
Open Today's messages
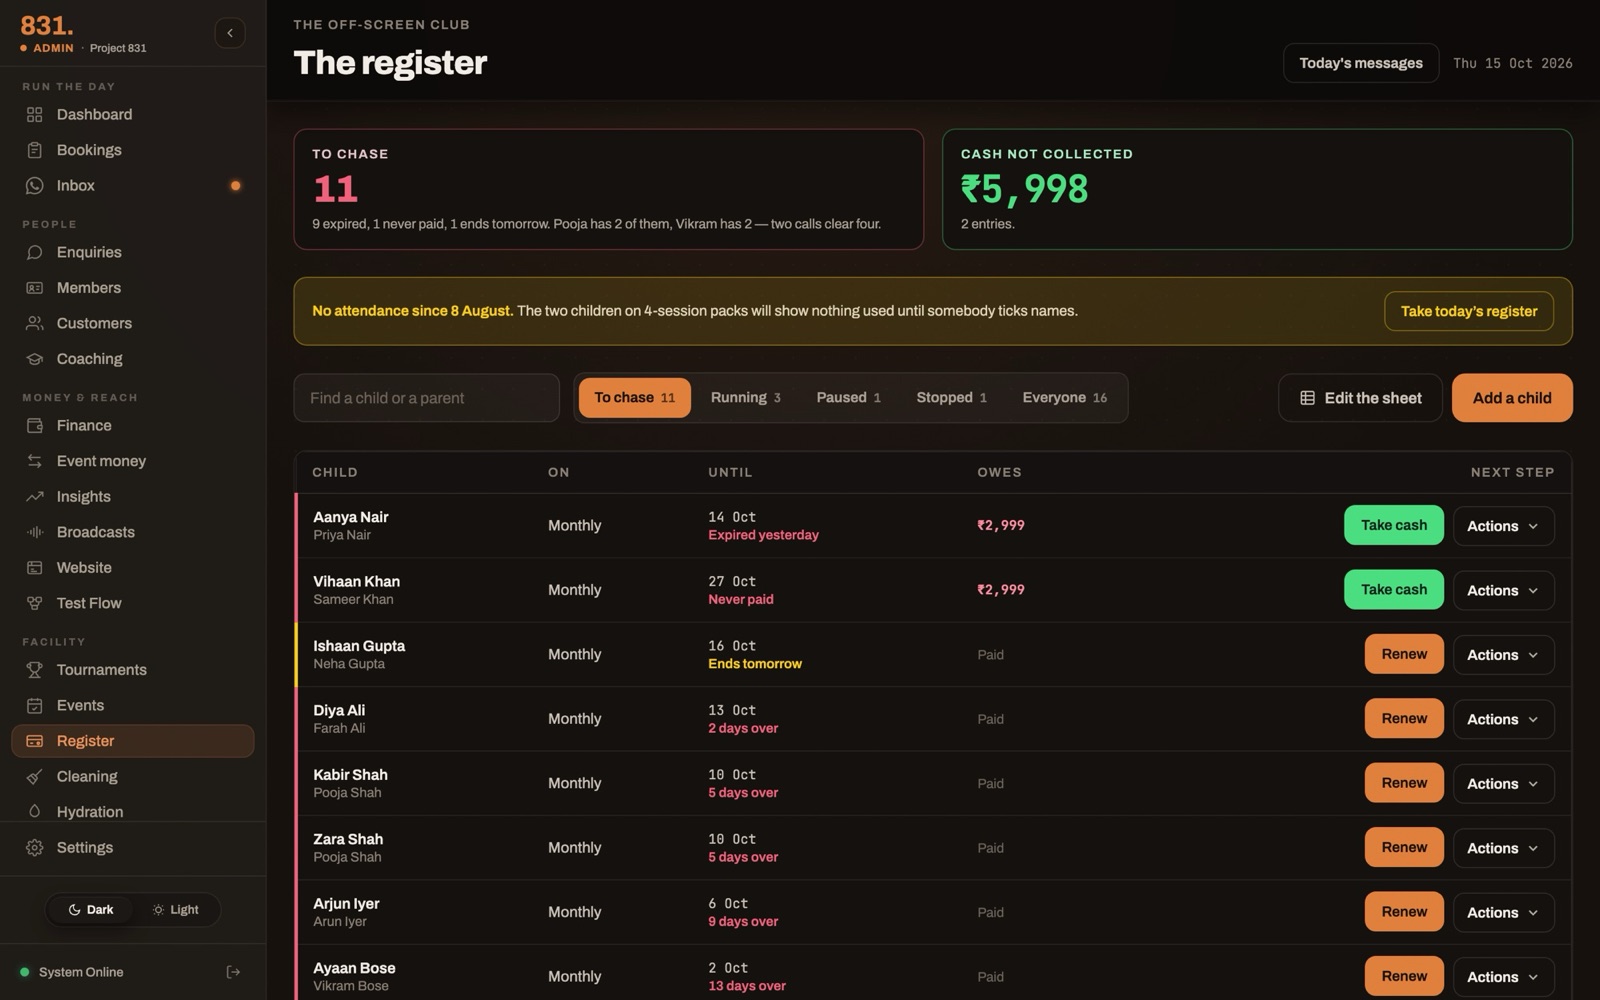1361,63
